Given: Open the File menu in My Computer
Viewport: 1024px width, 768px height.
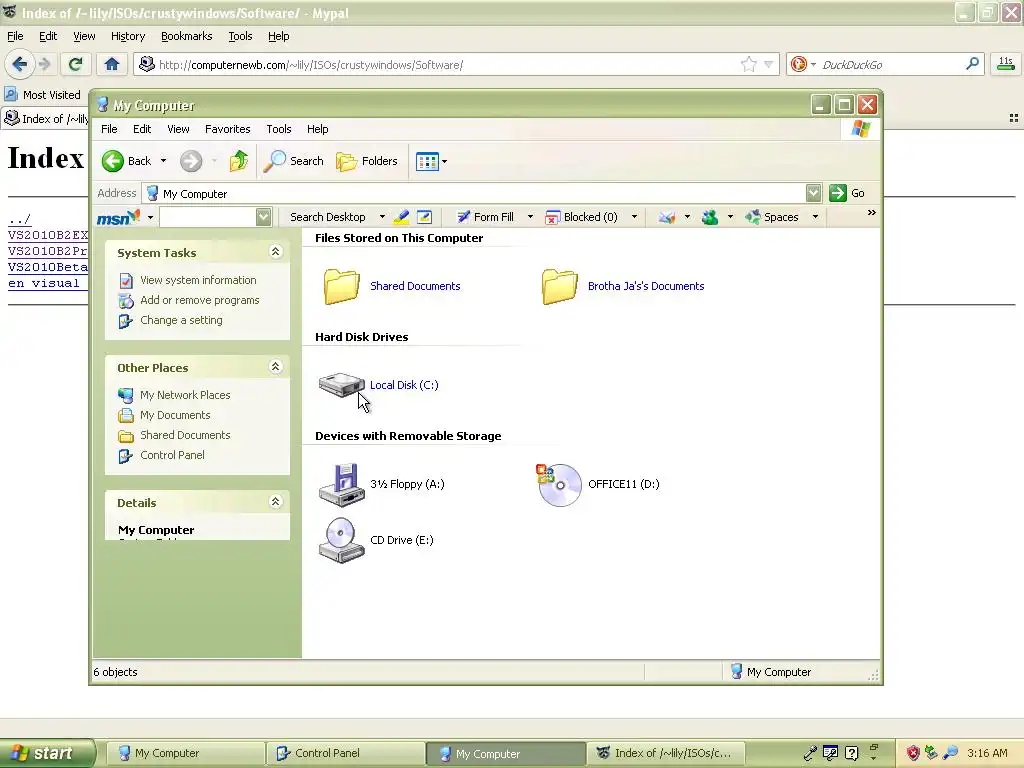Looking at the screenshot, I should (109, 129).
